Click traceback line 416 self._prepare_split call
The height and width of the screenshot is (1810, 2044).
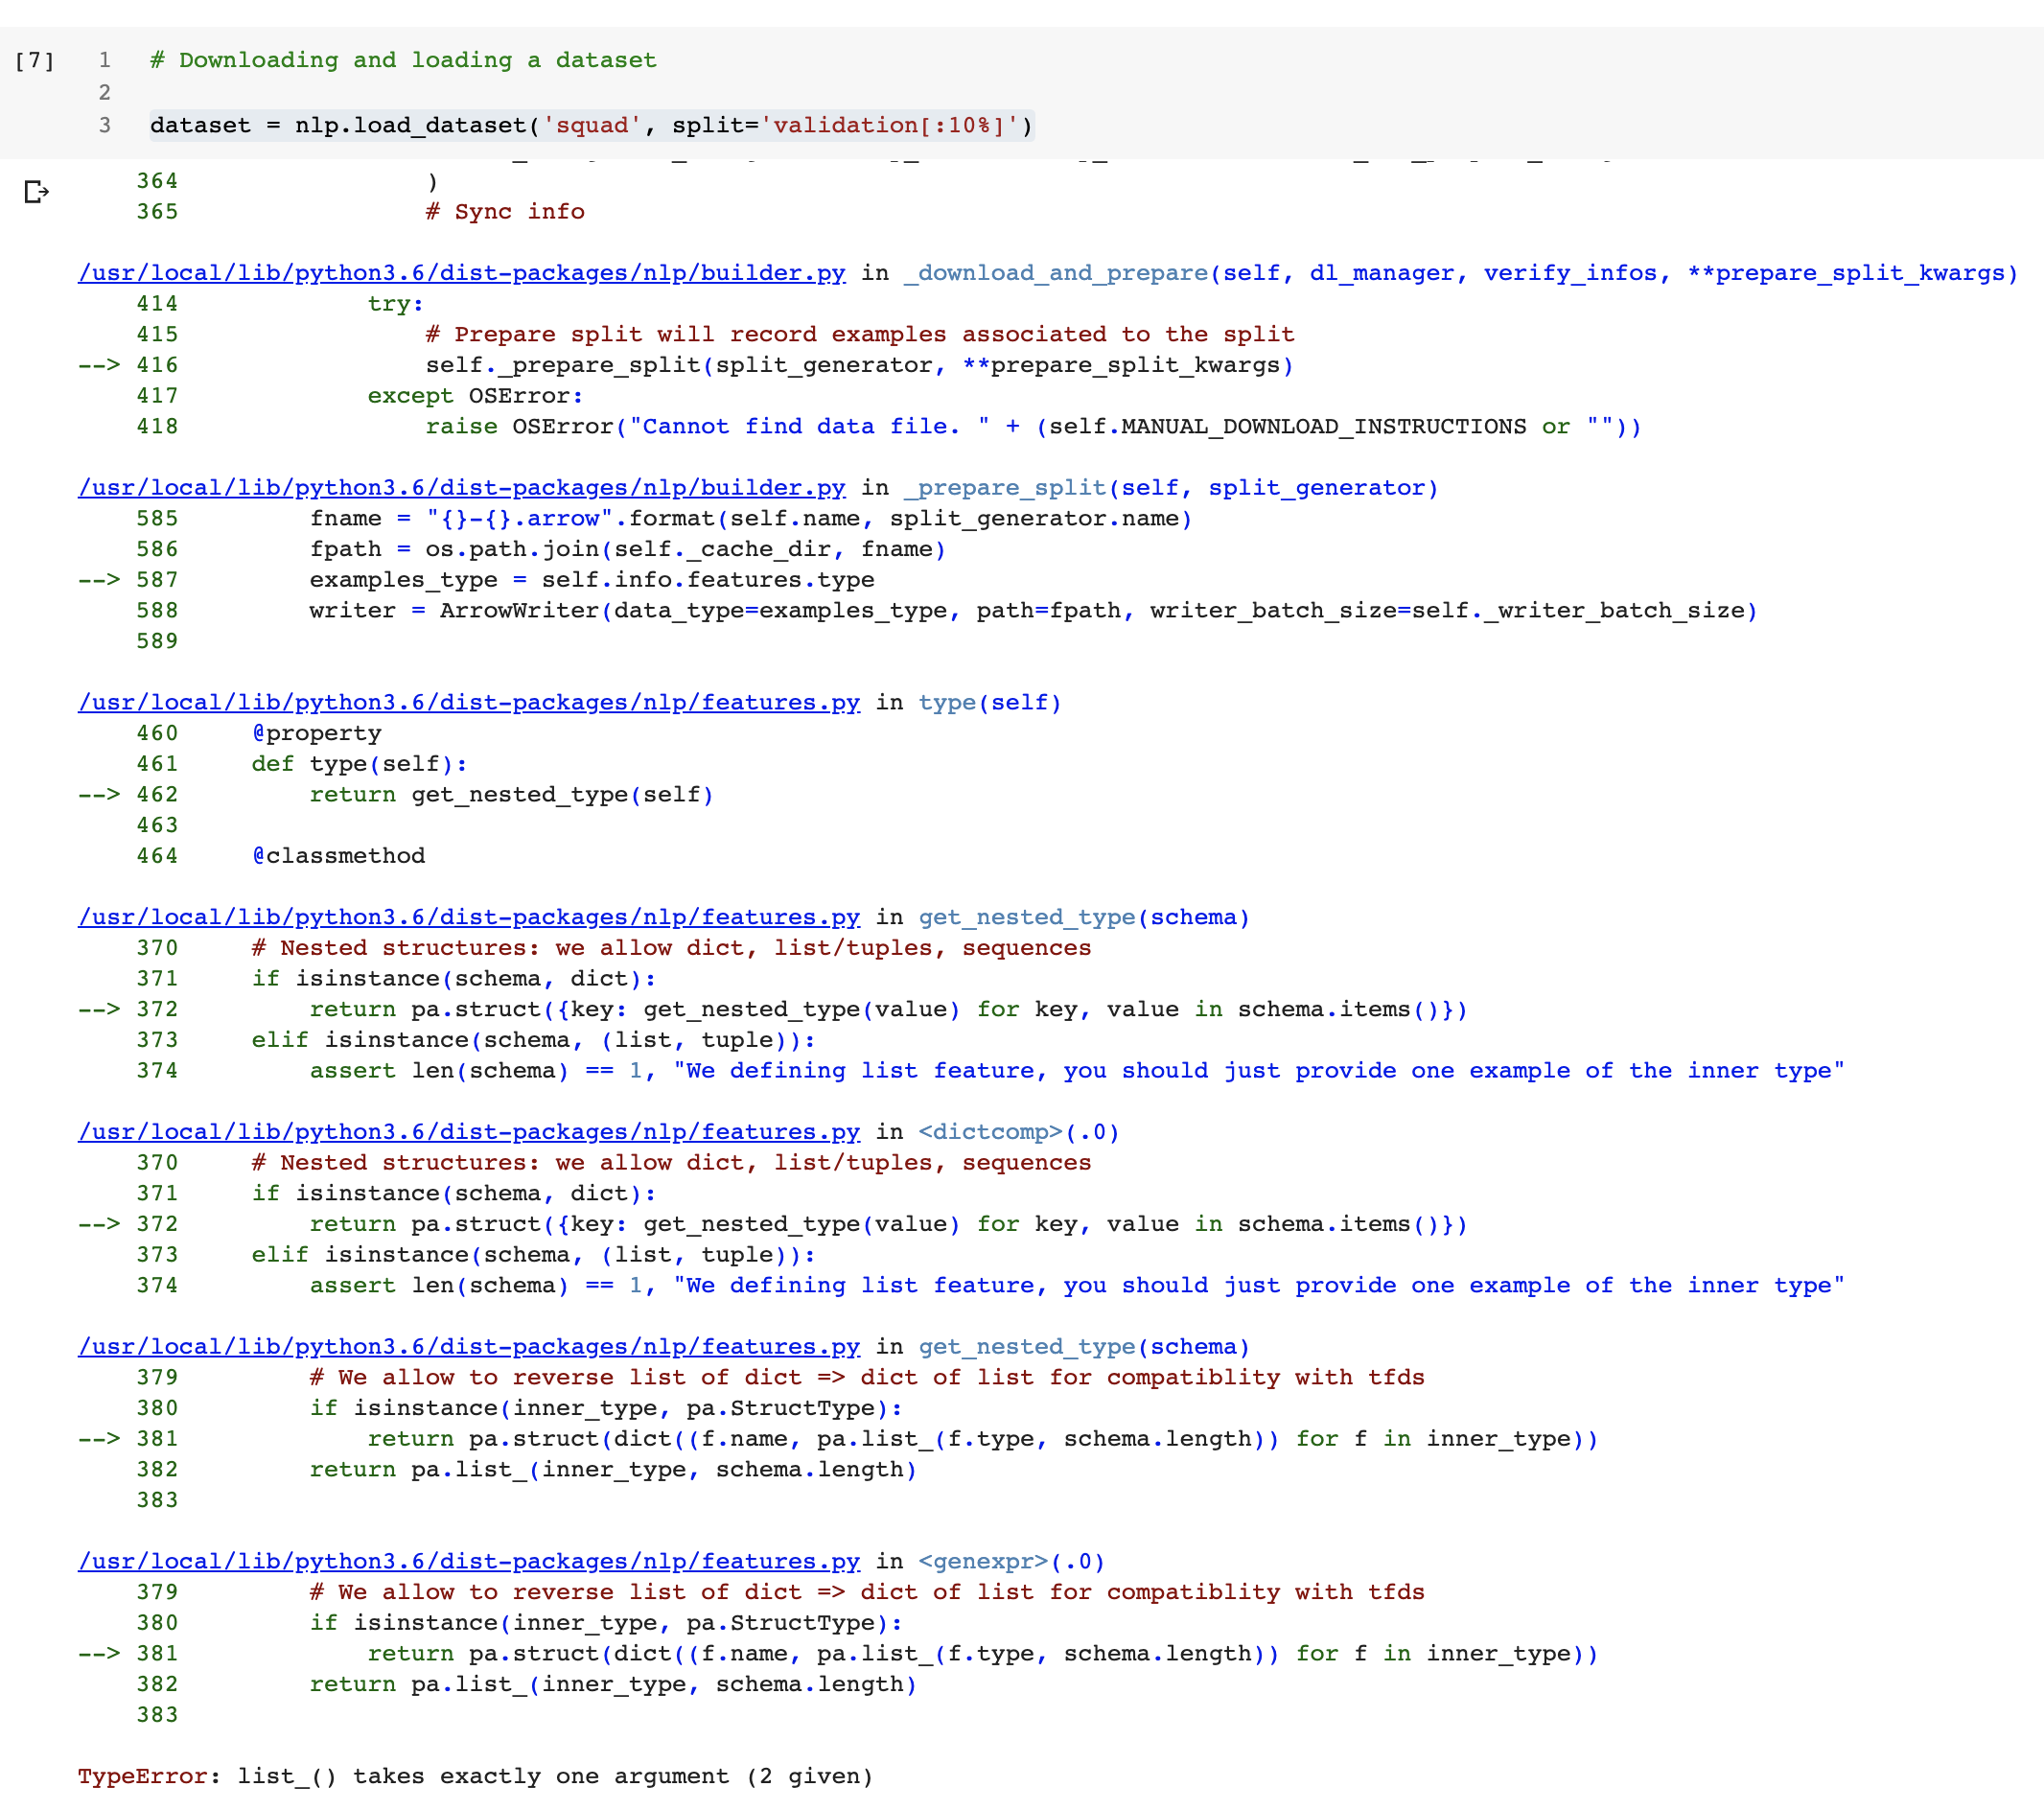[859, 365]
